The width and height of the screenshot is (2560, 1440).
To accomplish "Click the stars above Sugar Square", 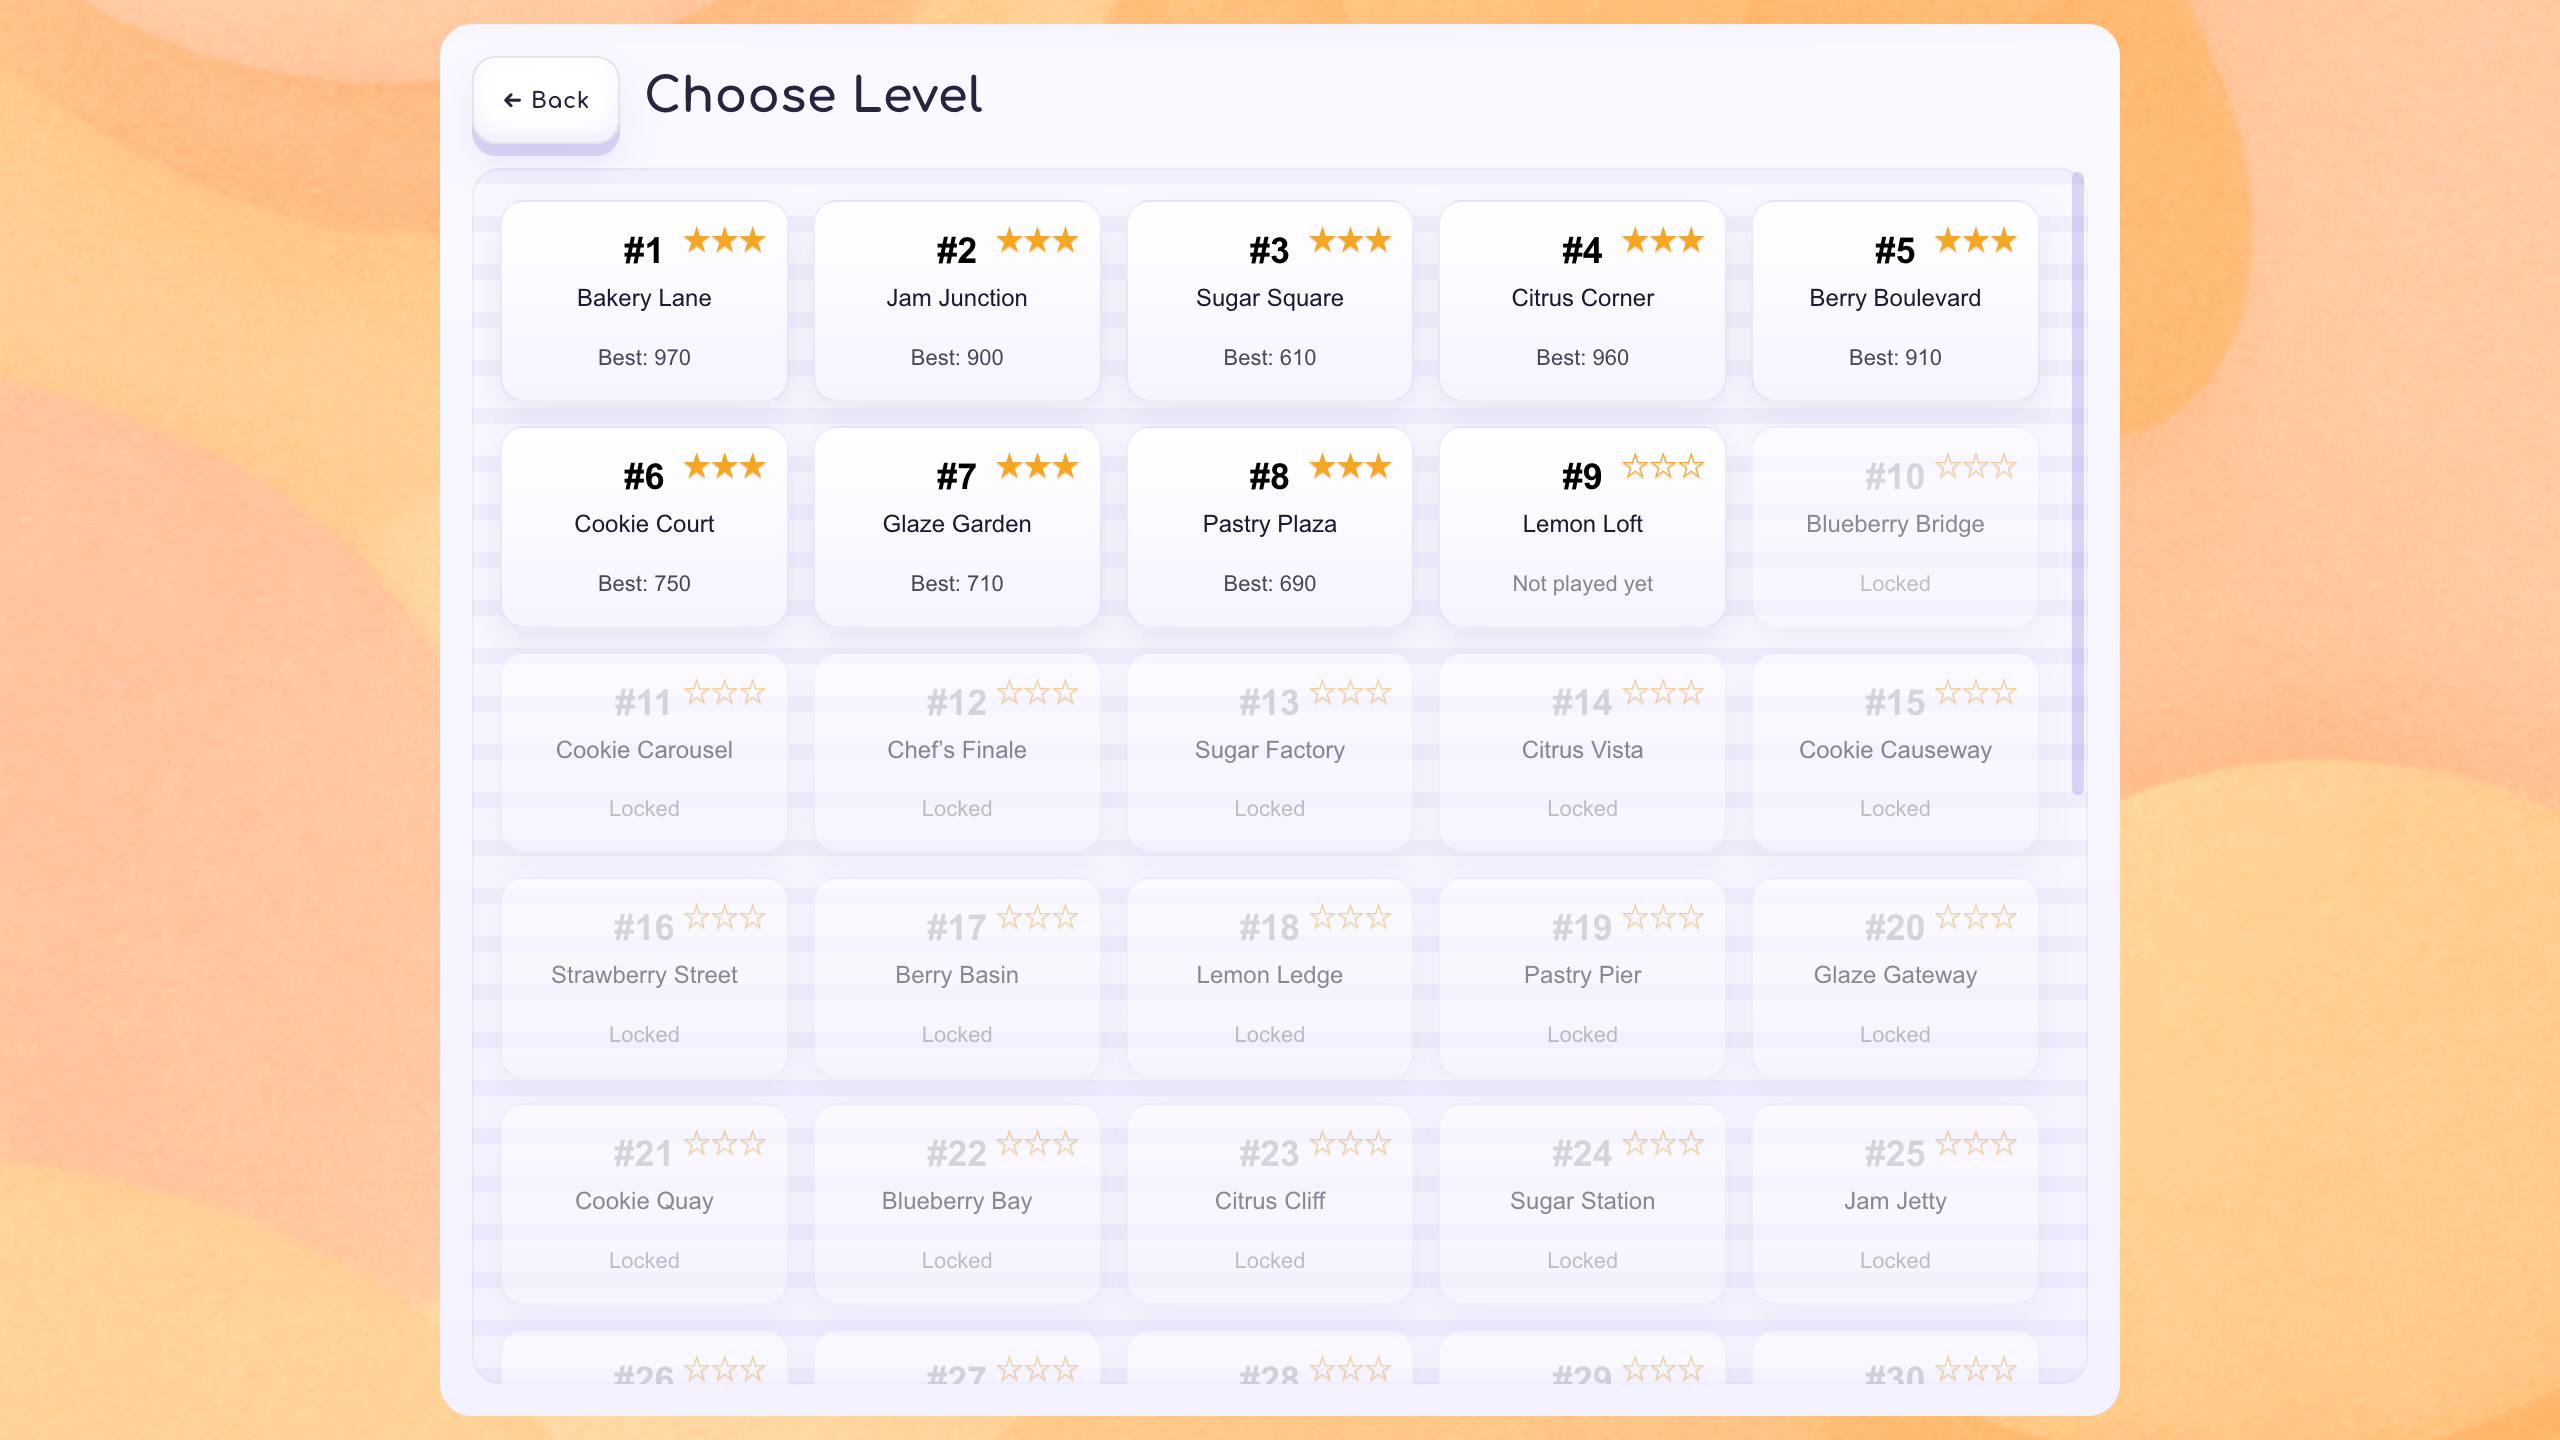I will click(1349, 240).
